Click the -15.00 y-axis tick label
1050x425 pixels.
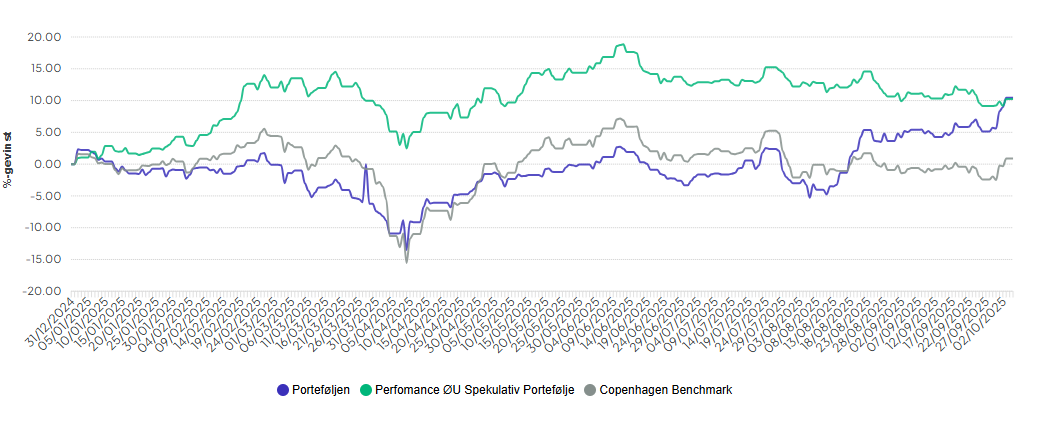(44, 260)
